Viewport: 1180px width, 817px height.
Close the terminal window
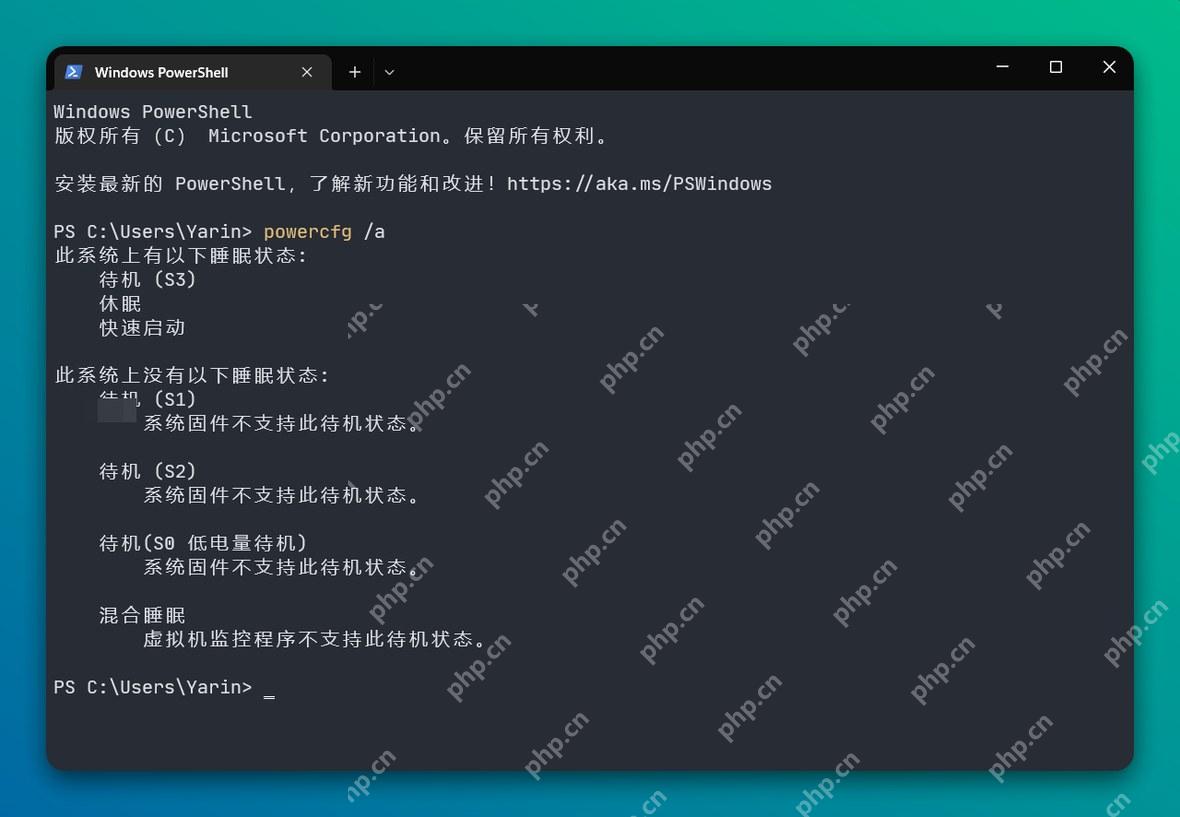tap(1109, 67)
